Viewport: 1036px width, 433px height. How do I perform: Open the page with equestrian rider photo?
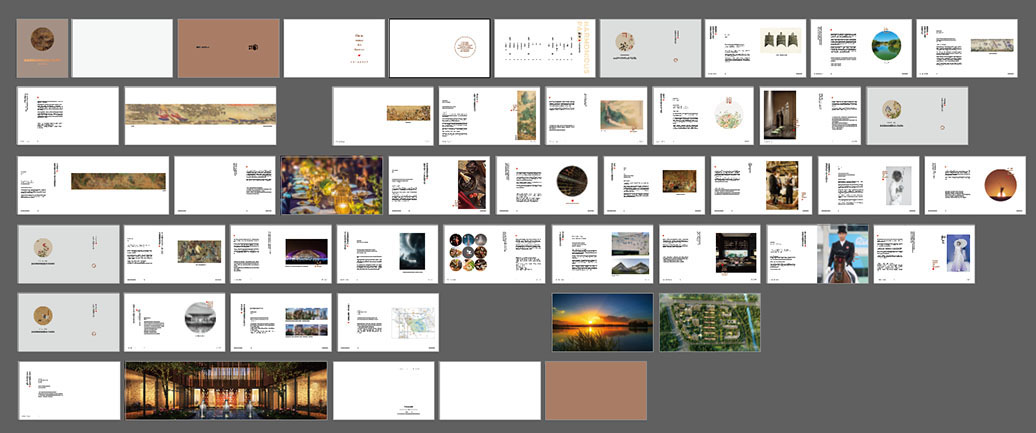[x=817, y=253]
